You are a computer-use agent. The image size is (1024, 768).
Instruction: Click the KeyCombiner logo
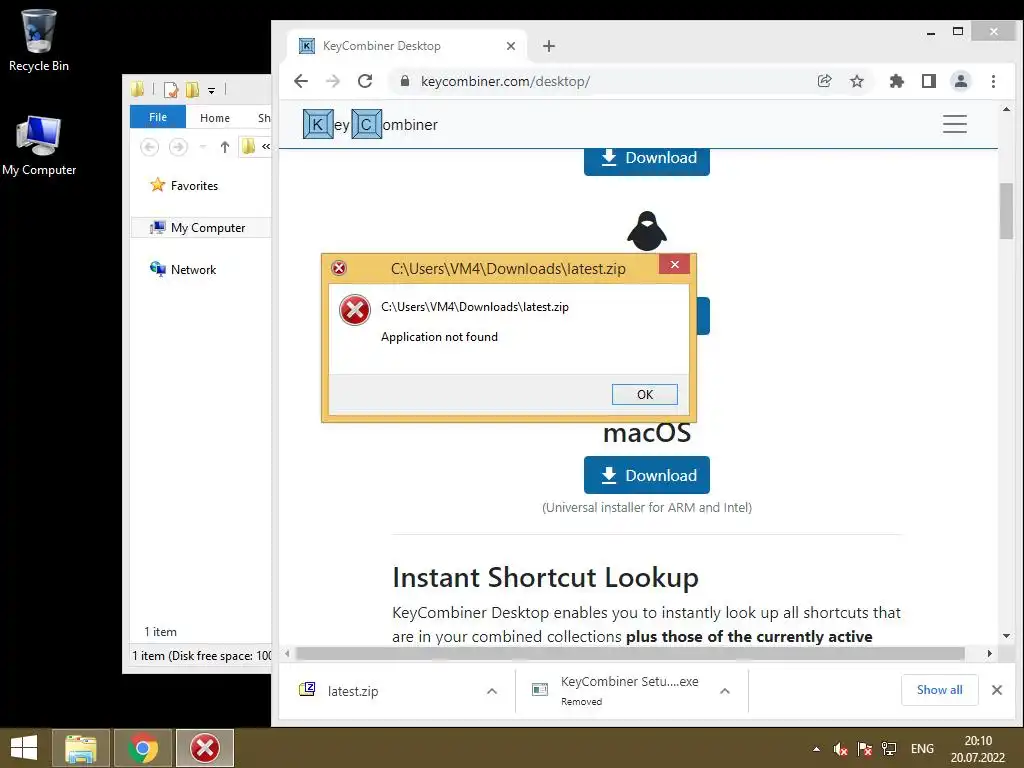(x=370, y=124)
